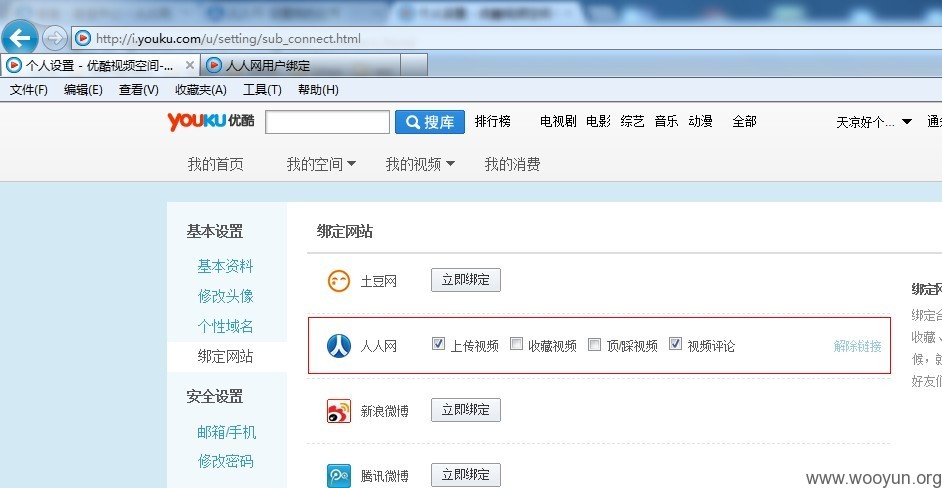The image size is (942, 488).
Task: Click the 解除链接 link for 人人网
Action: tap(857, 346)
